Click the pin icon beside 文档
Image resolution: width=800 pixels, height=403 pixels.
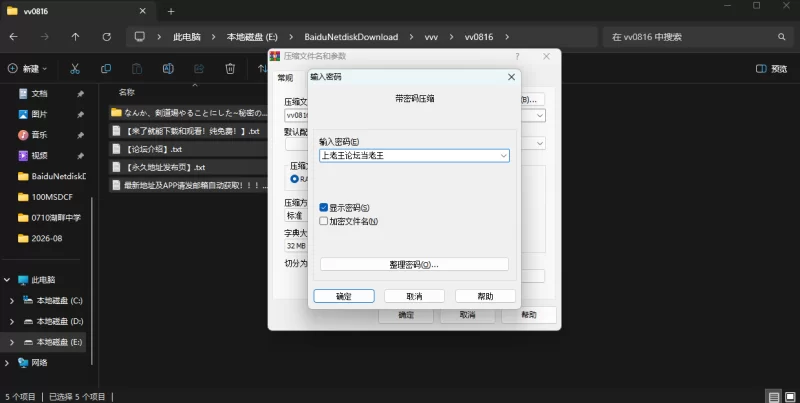click(x=80, y=94)
